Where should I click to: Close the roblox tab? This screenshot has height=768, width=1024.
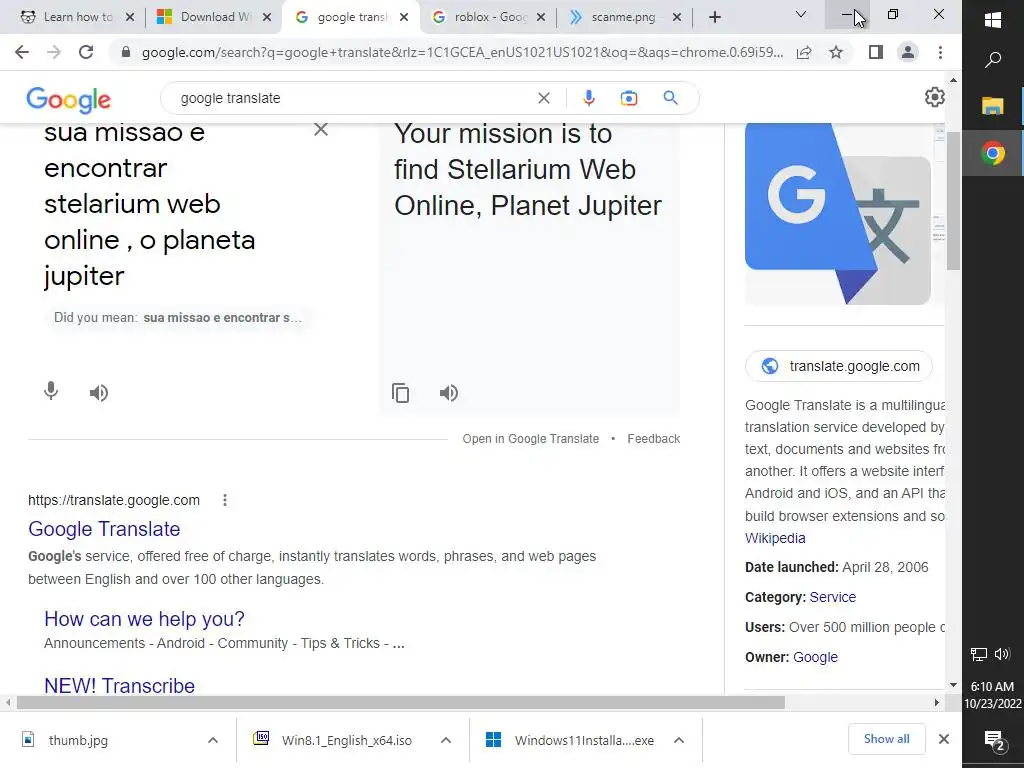tap(541, 18)
